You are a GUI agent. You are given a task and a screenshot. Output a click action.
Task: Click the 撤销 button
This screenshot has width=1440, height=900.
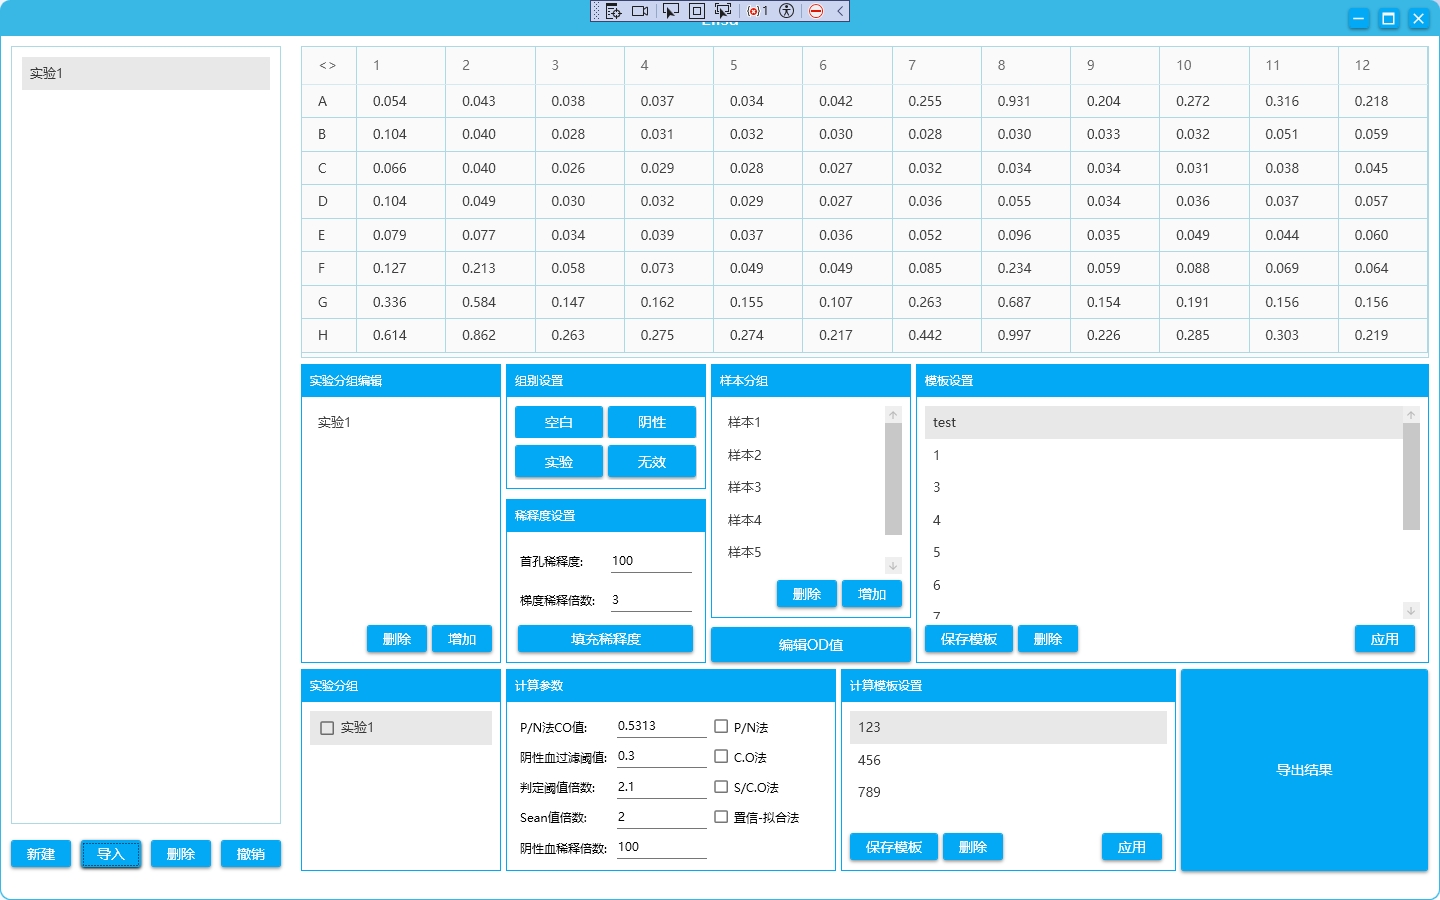[x=251, y=854]
